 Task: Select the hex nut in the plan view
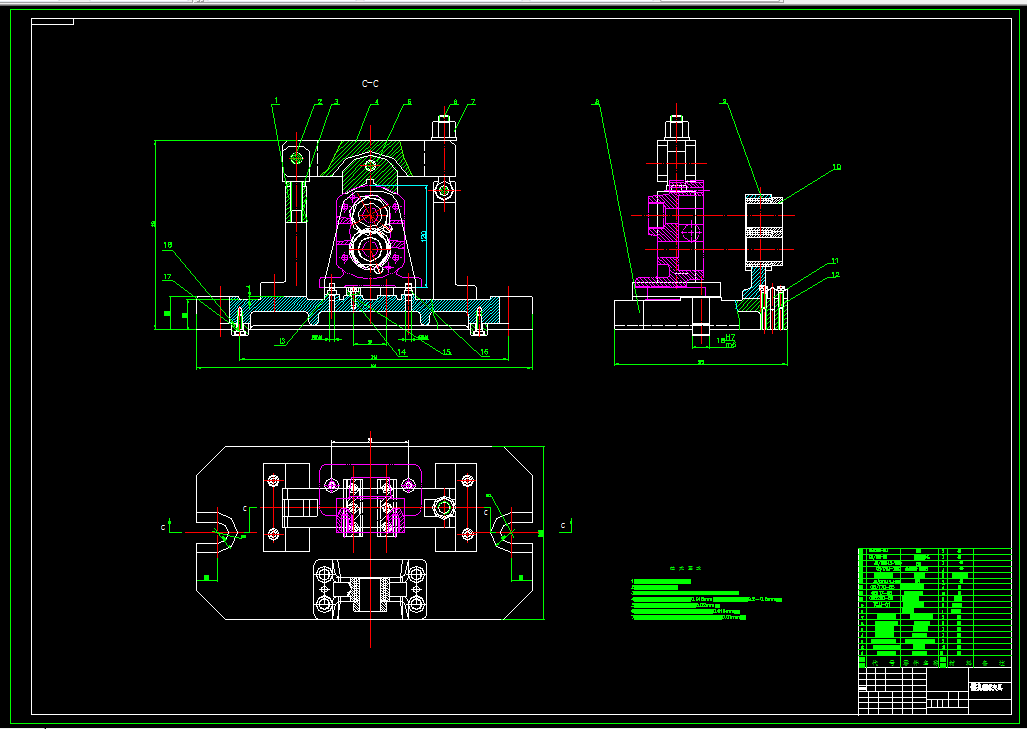(445, 507)
